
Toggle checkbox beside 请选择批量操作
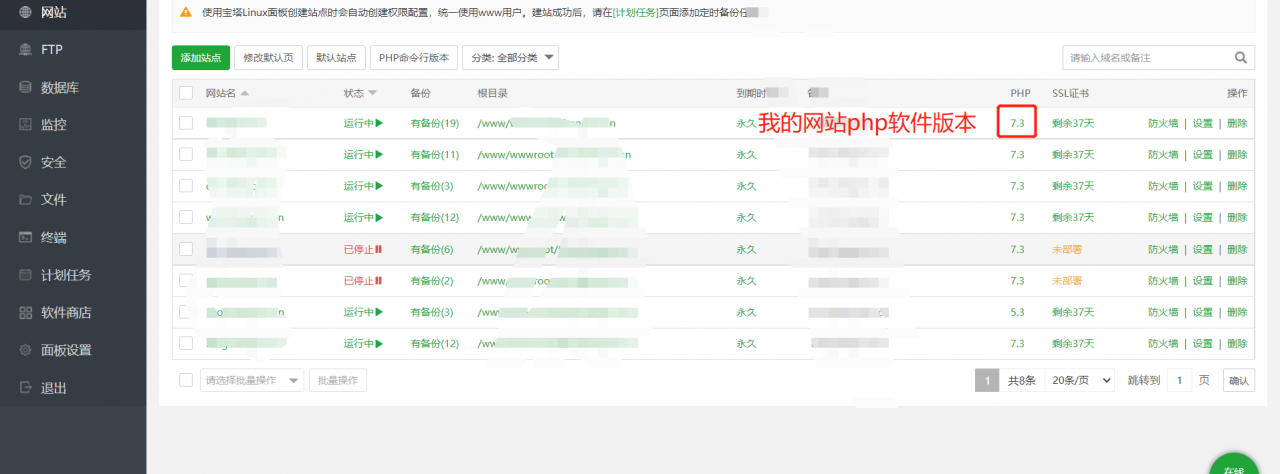pos(186,380)
